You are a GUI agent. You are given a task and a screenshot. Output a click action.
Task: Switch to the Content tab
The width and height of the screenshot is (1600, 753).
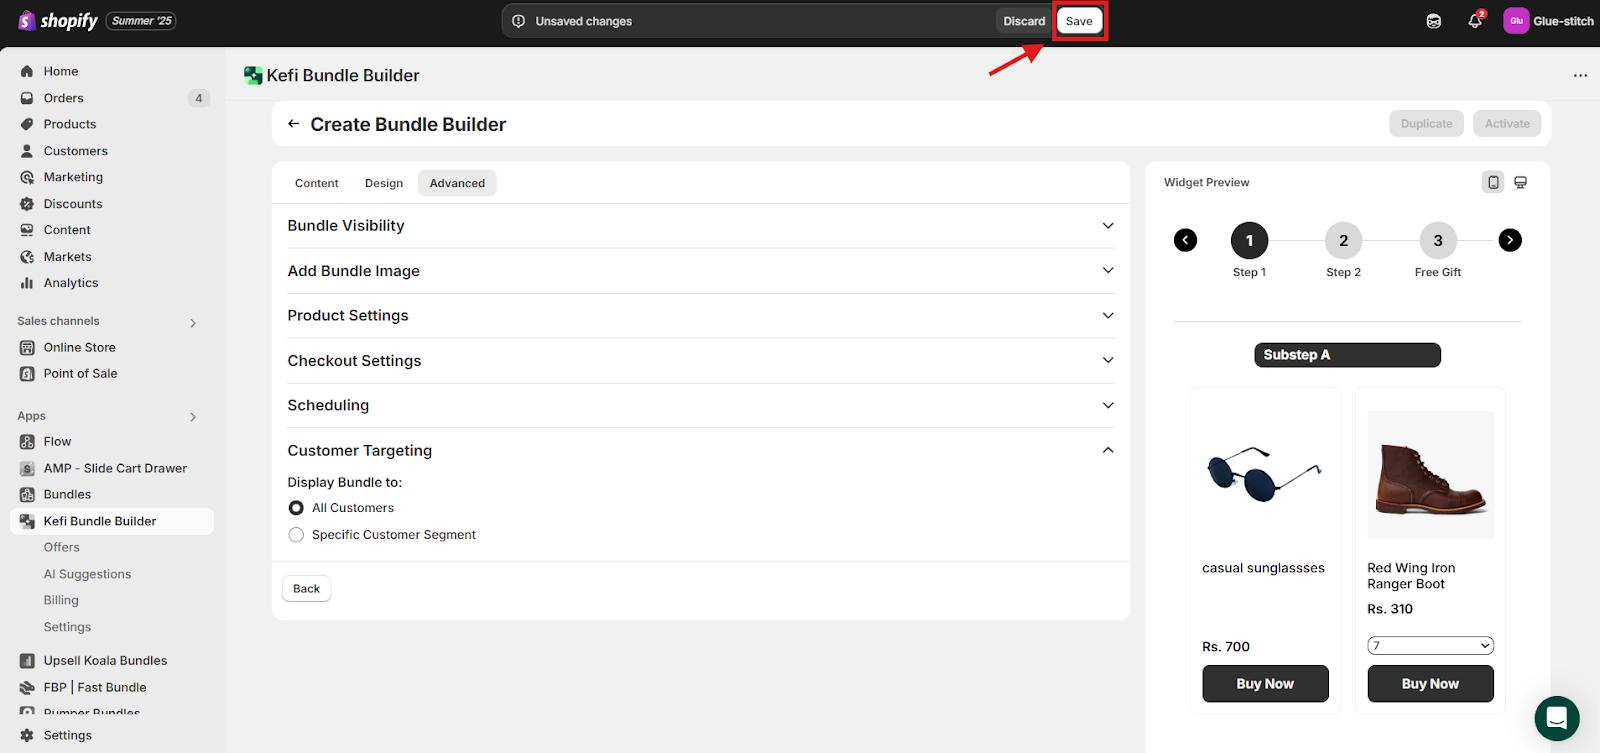316,183
